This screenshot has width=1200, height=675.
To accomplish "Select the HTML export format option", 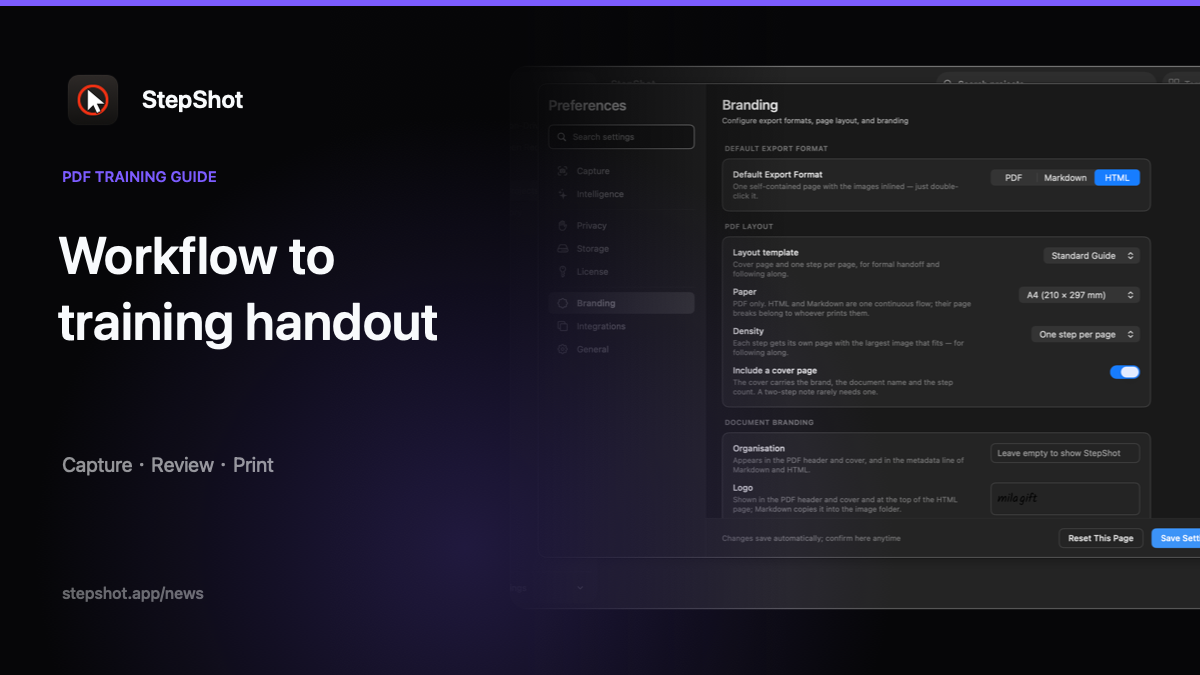I will click(1117, 178).
